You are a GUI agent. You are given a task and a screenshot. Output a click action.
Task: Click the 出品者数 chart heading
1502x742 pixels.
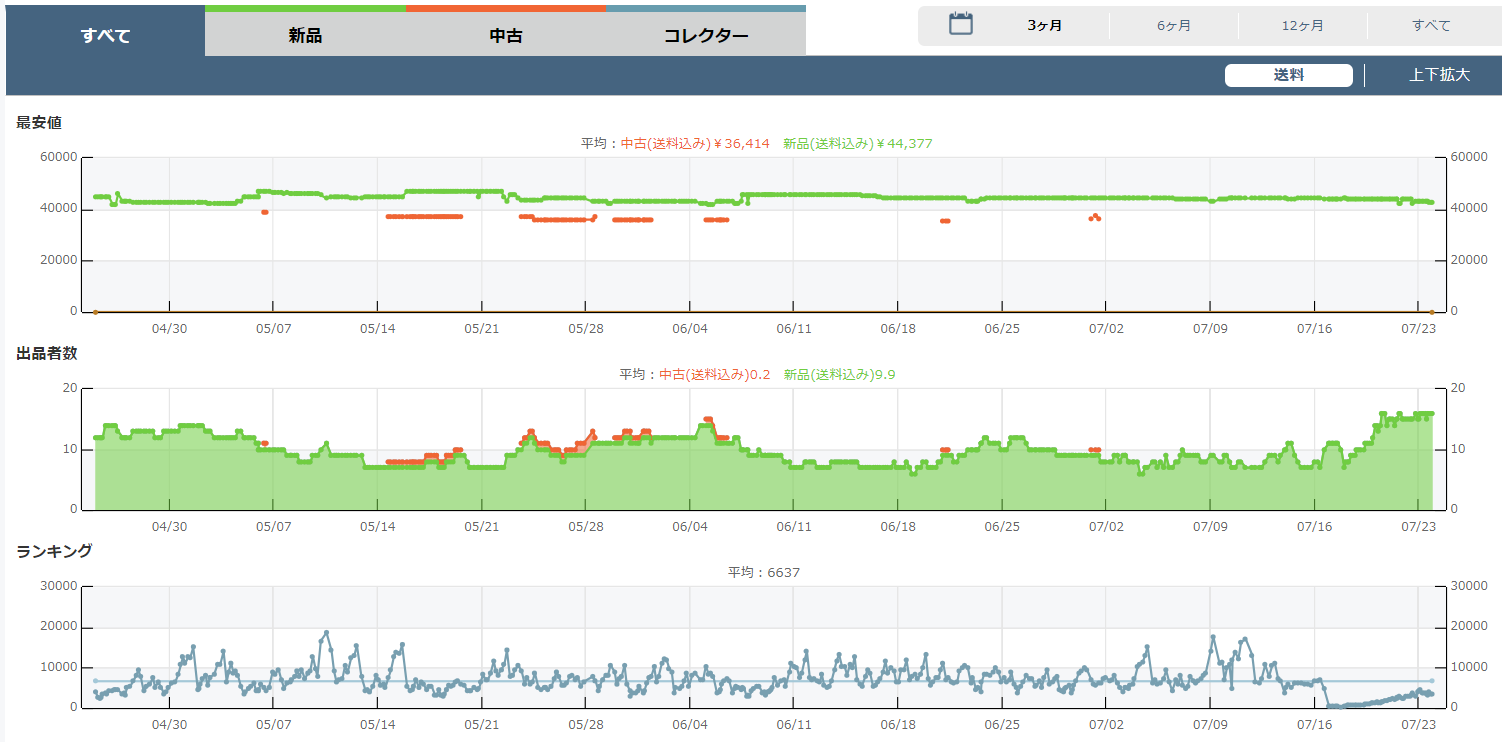click(47, 353)
